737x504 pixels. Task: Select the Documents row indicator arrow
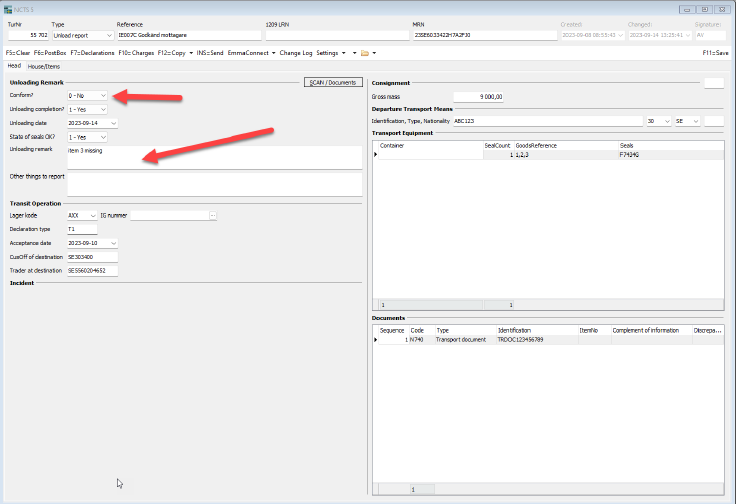point(376,340)
